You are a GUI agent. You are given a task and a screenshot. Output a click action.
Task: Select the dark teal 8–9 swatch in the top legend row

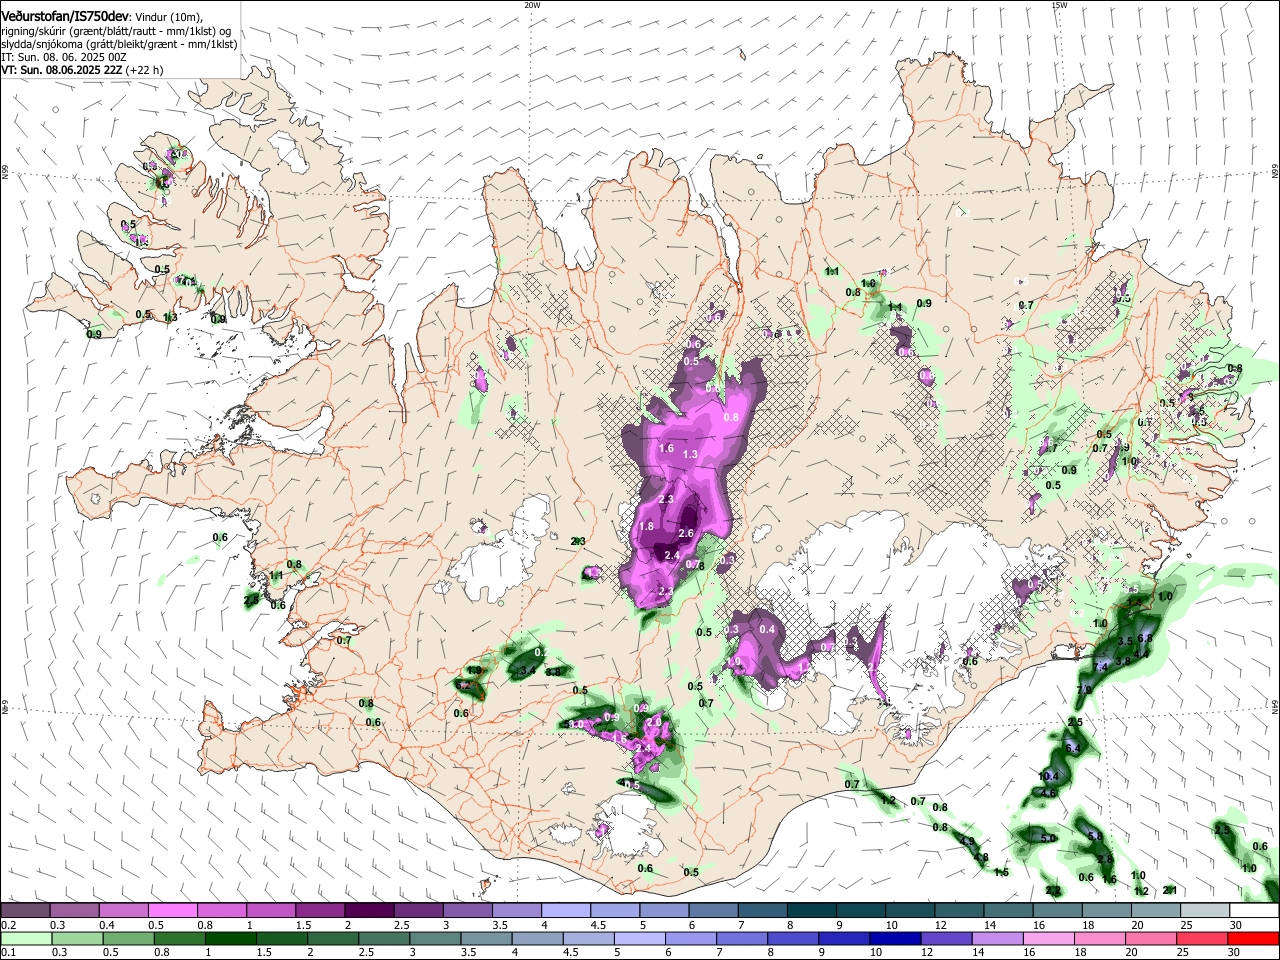(811, 911)
